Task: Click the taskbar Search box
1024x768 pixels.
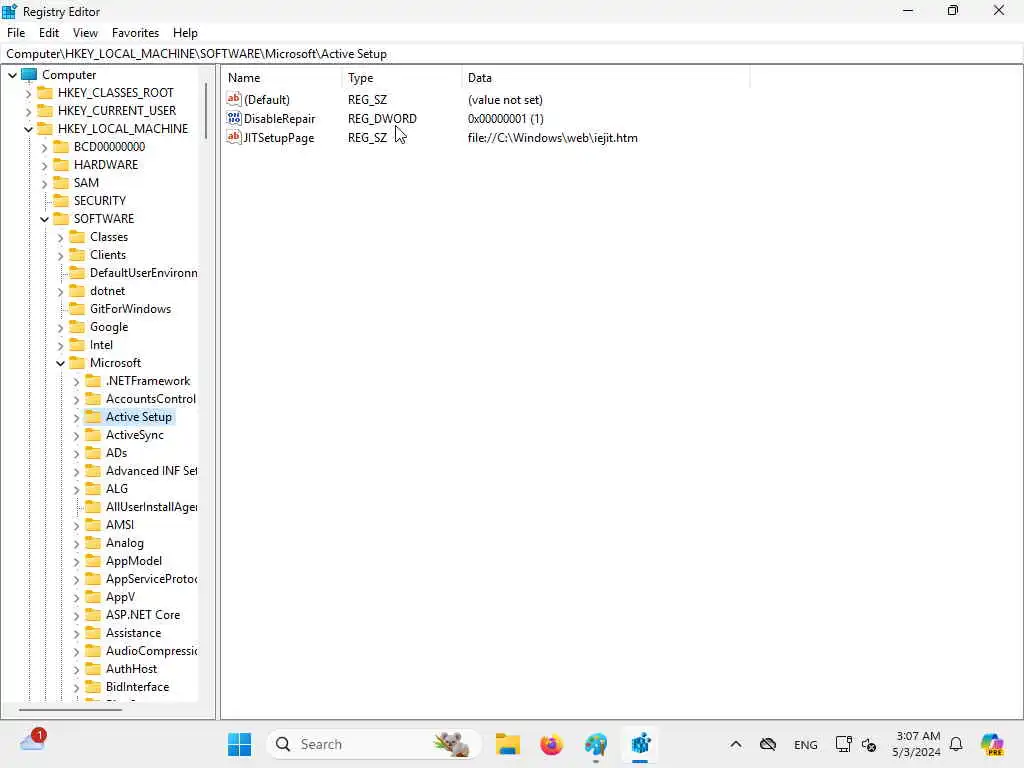Action: pyautogui.click(x=374, y=744)
